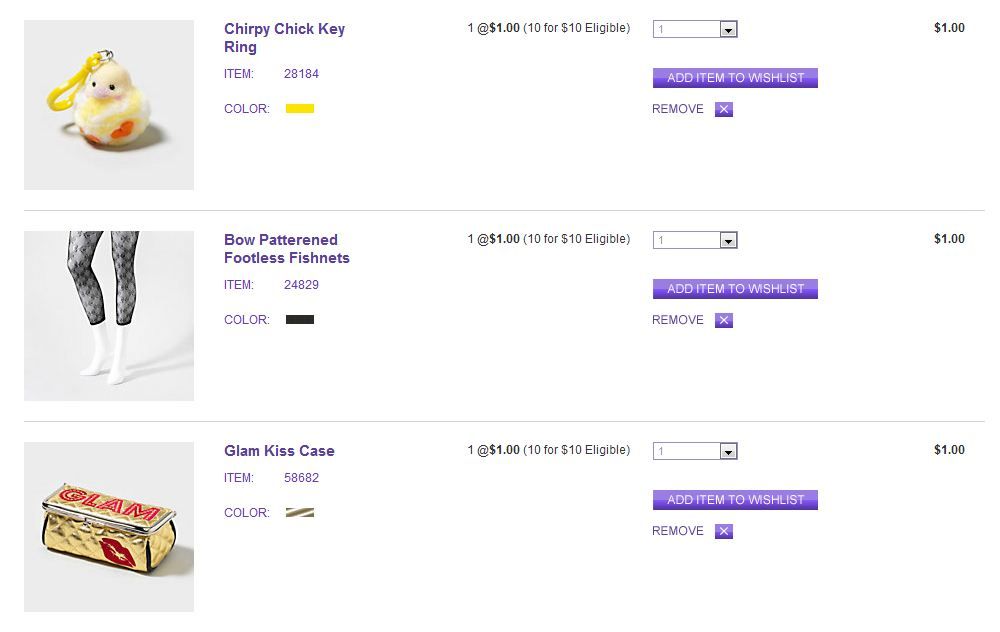Click the yellow color swatch for the key ring

click(300, 109)
